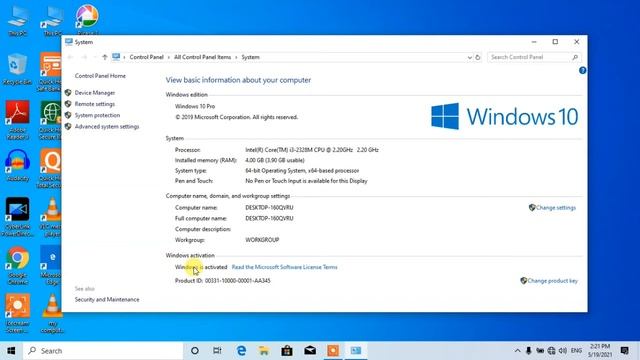Expand chevron after Control Panel breadcrumb
Screen dimensions: 640x360
[x=169, y=57]
